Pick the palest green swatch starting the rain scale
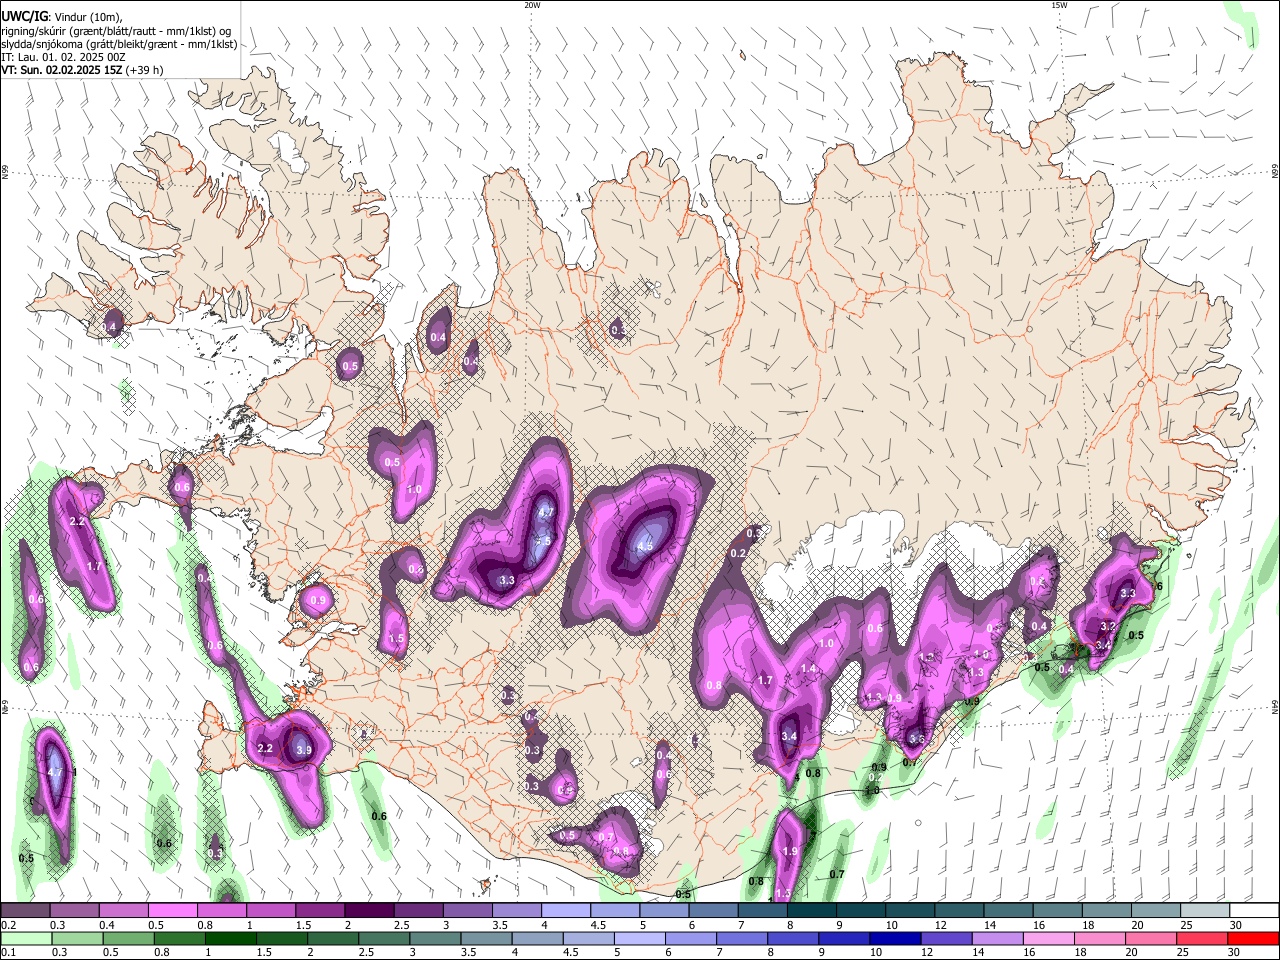 [25, 938]
